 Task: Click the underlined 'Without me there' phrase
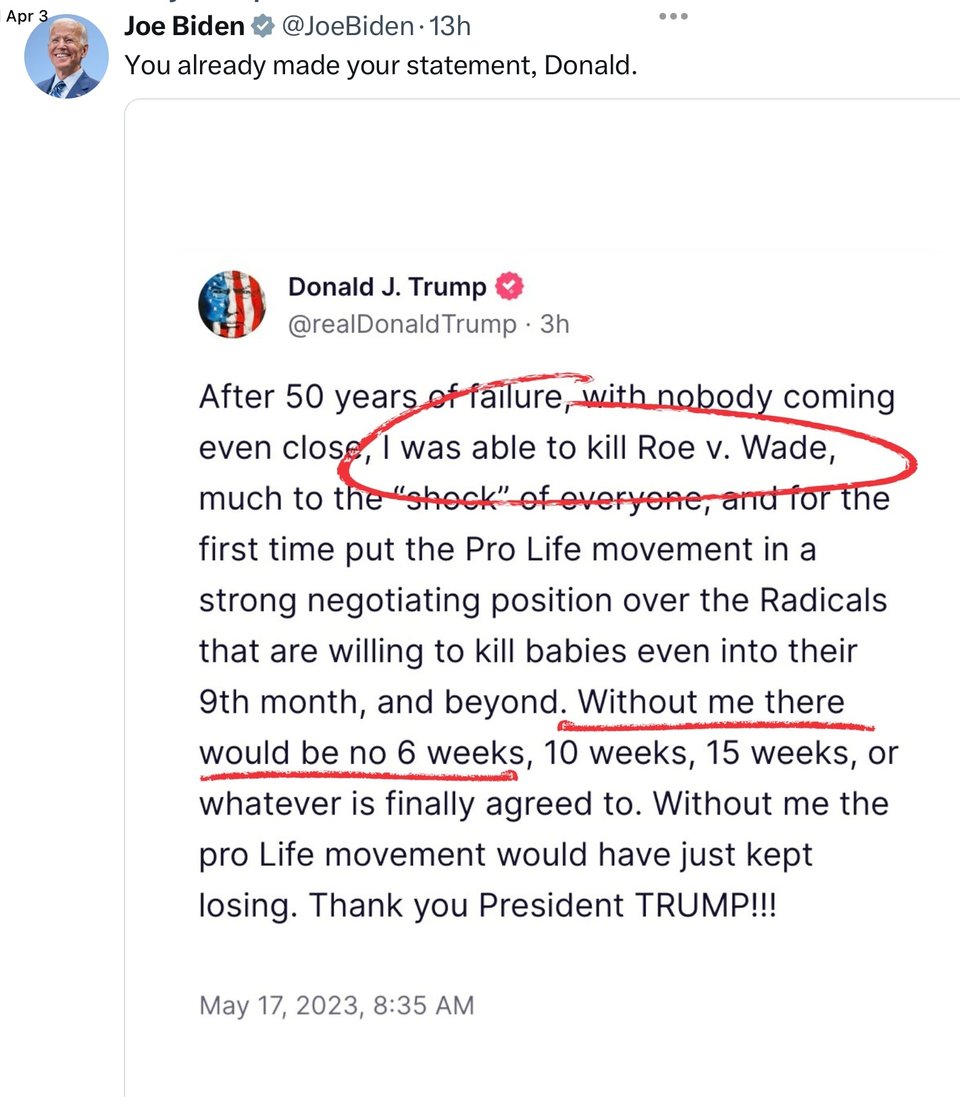(x=711, y=702)
